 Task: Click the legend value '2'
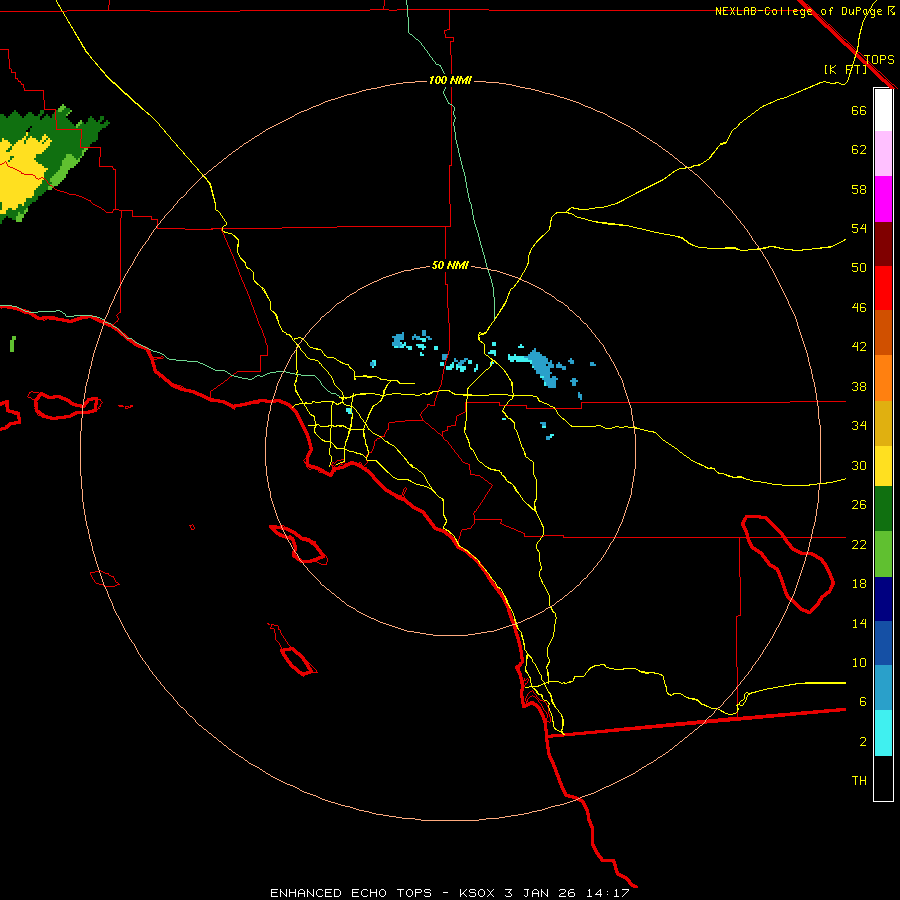click(862, 742)
